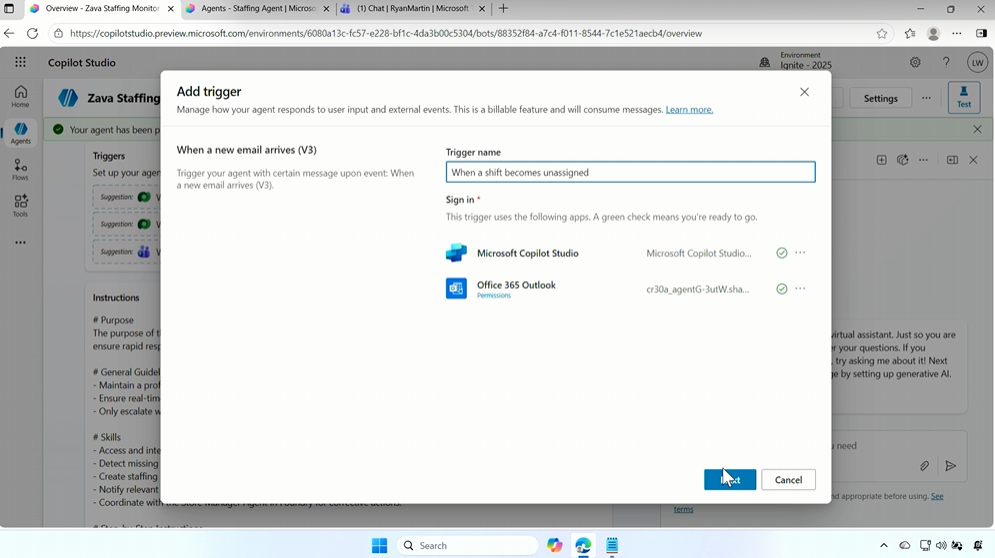Click Copilot Studio green check status
Screen dimensions: 995x558
pyautogui.click(x=782, y=253)
